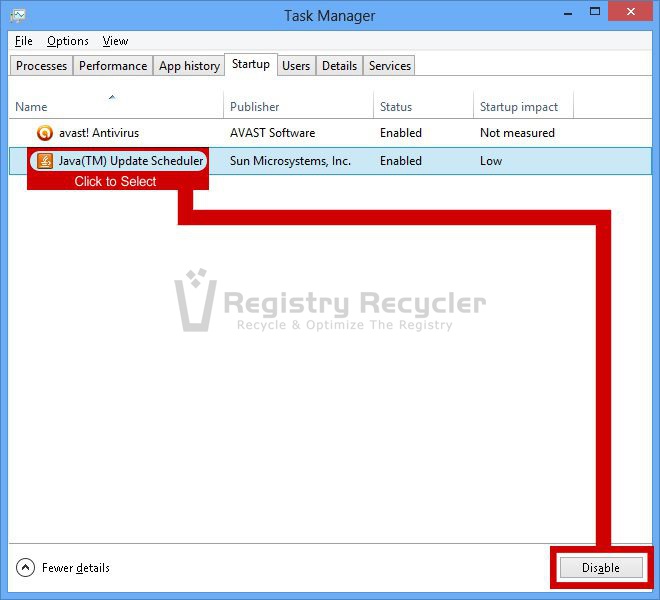This screenshot has height=600, width=660.
Task: Close the Task Manager window
Action: [631, 11]
